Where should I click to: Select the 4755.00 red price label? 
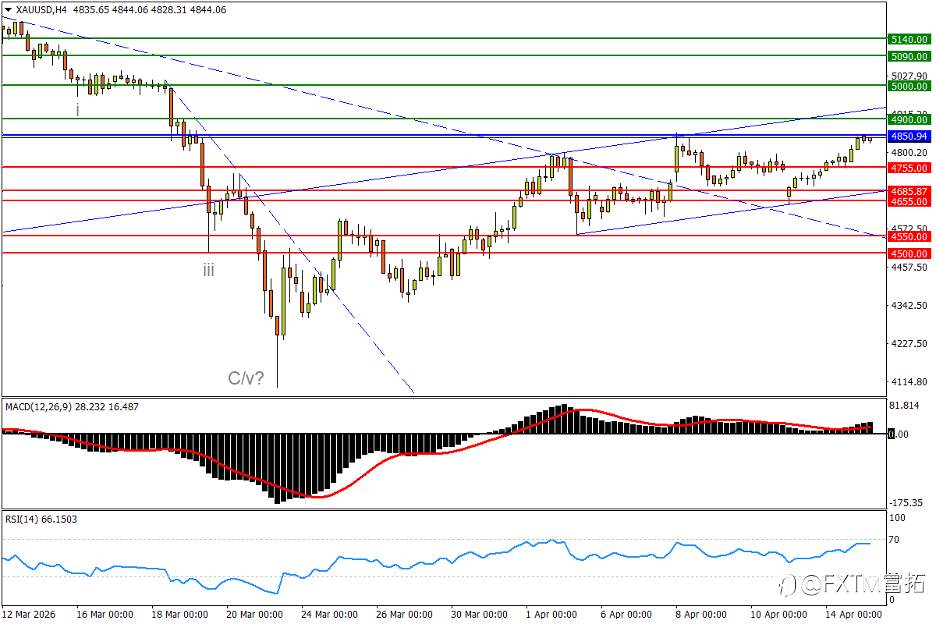909,168
